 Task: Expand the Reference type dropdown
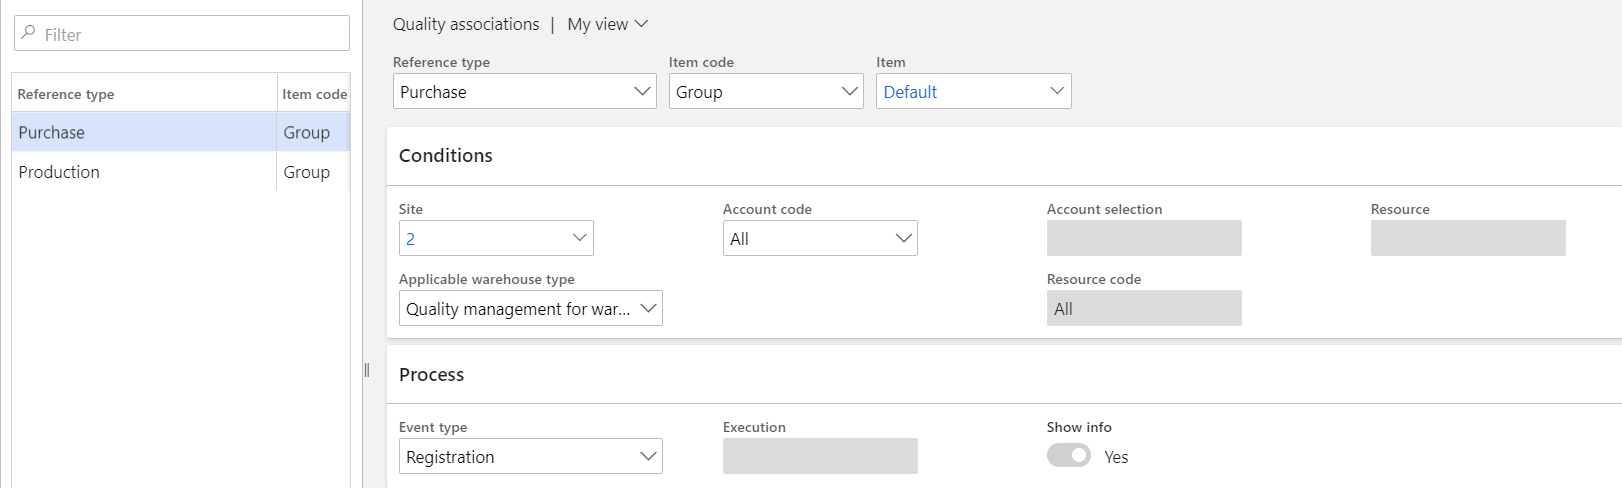pyautogui.click(x=642, y=92)
